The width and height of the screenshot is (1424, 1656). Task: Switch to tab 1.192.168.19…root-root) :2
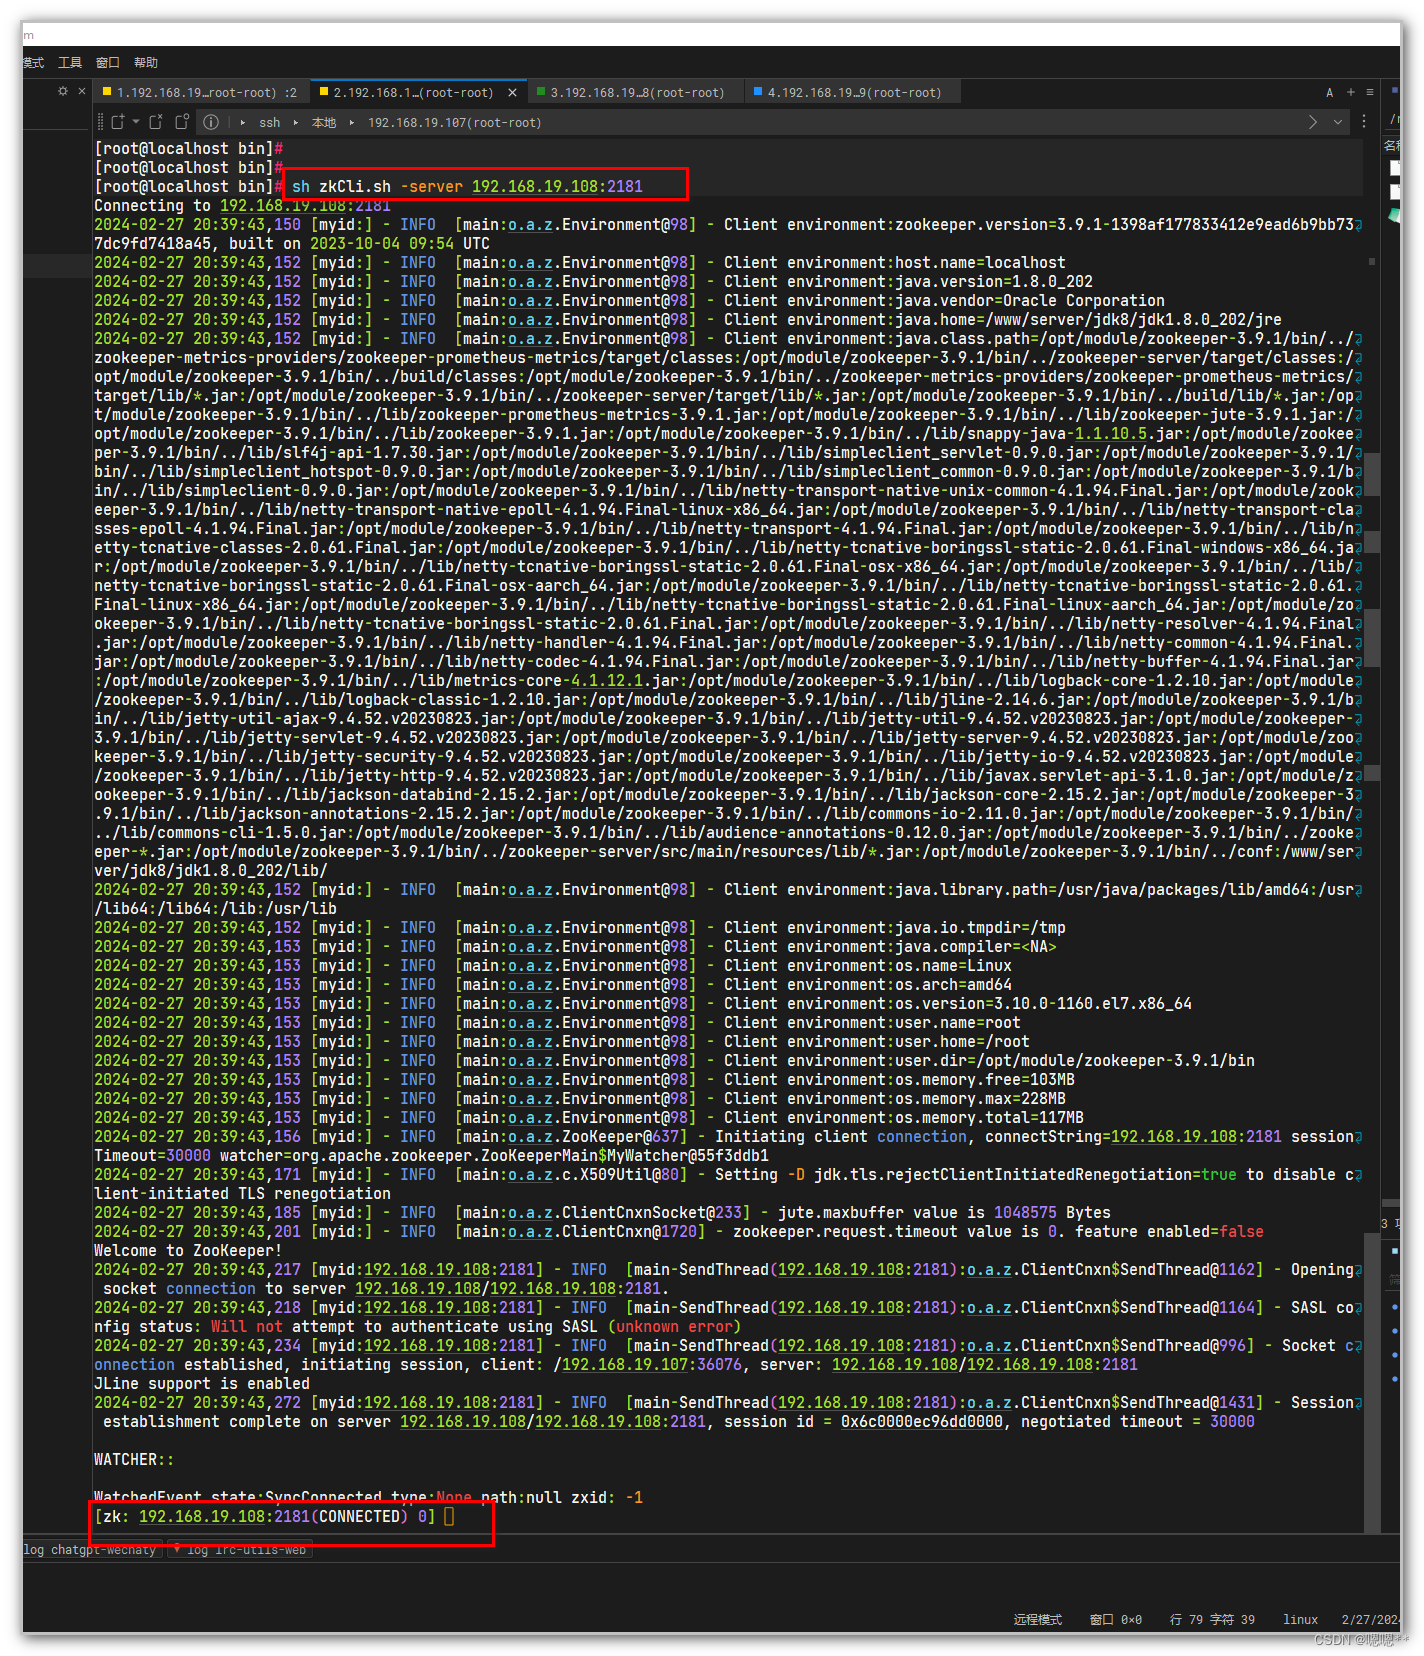coord(200,92)
